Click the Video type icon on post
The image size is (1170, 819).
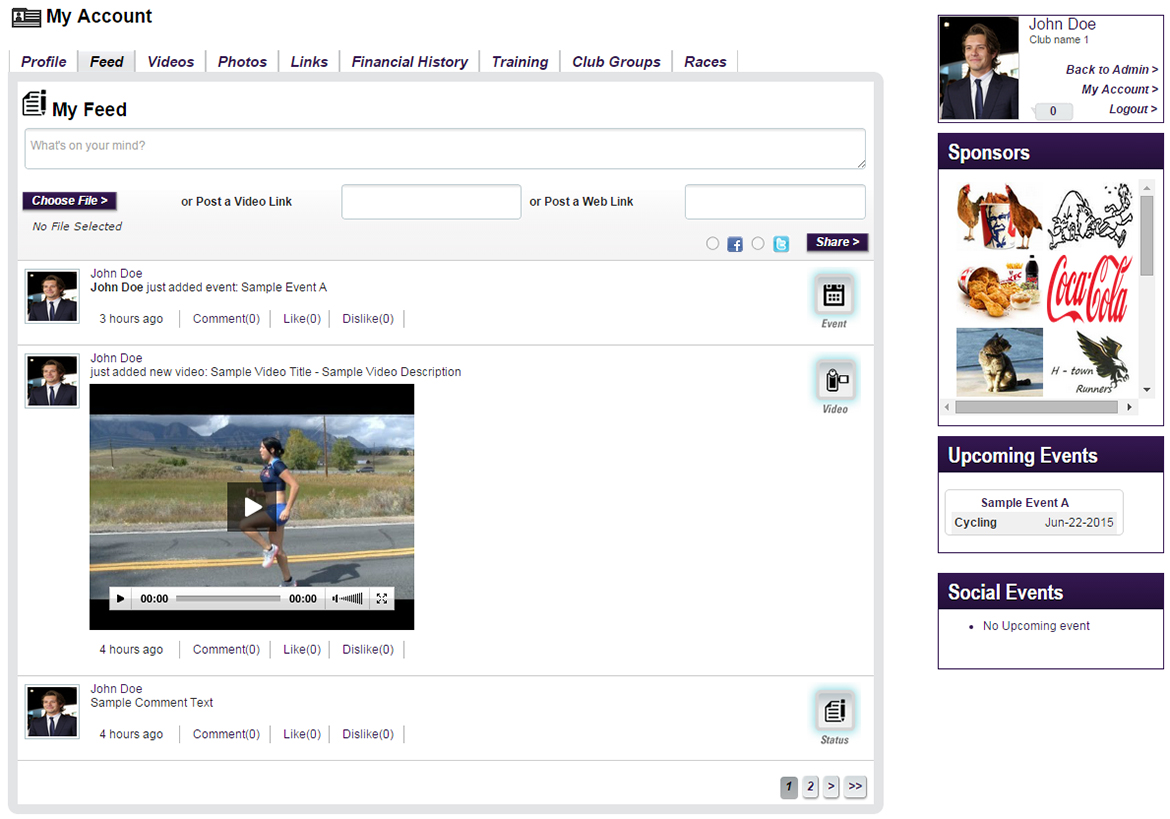[834, 381]
